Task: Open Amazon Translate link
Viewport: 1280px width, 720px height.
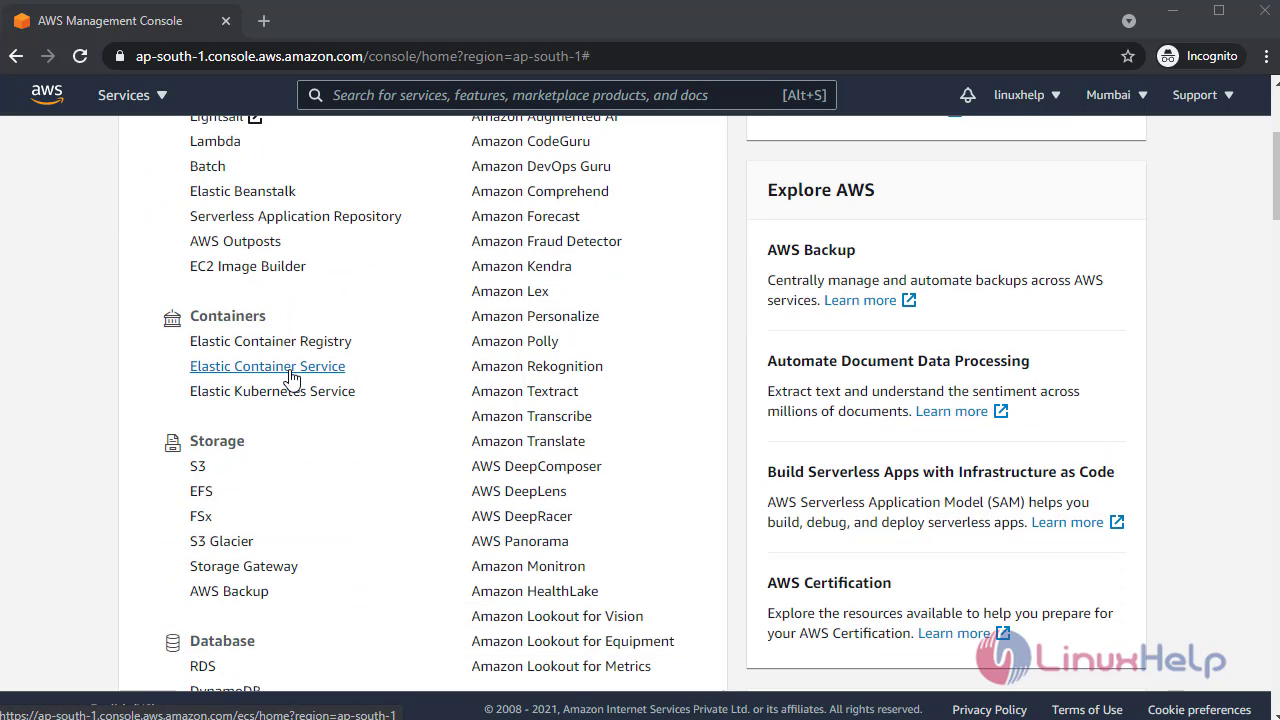Action: (528, 441)
